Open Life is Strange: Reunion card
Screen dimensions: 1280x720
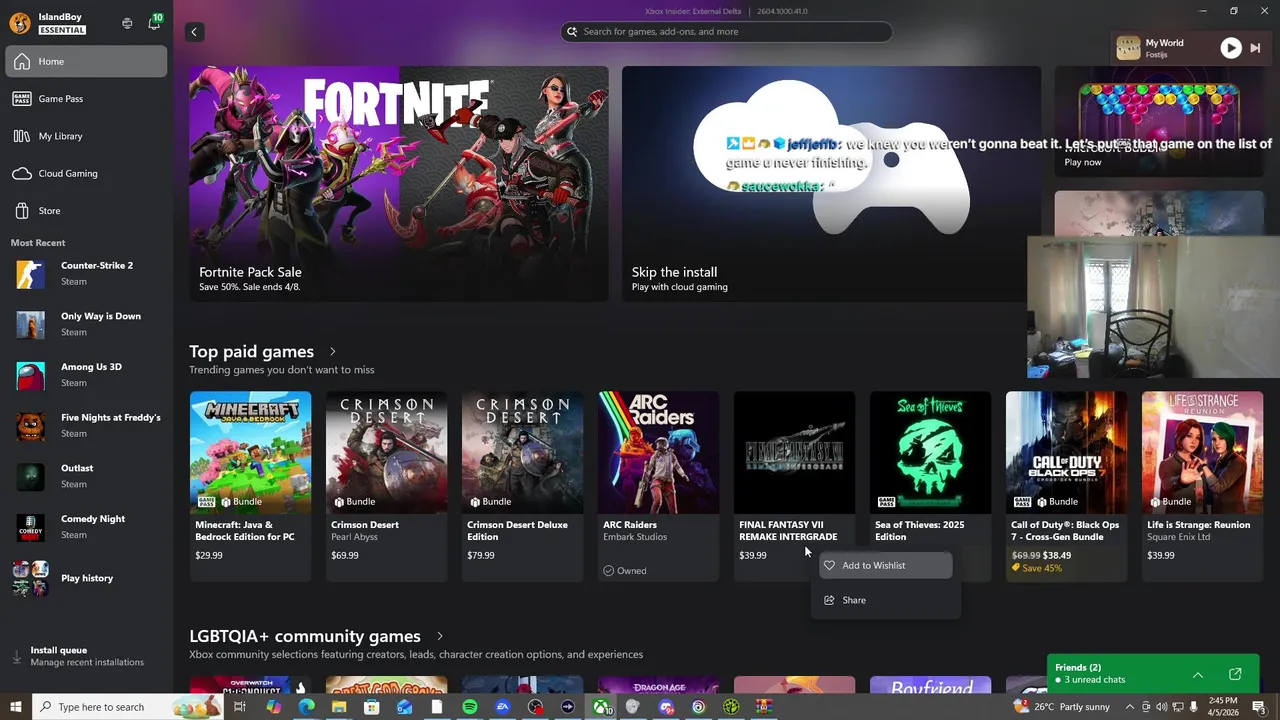pos(1202,486)
